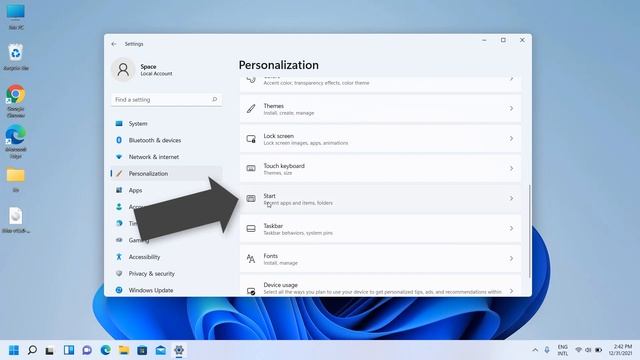Select the This PC desktop icon
The image size is (640, 360).
(16, 17)
